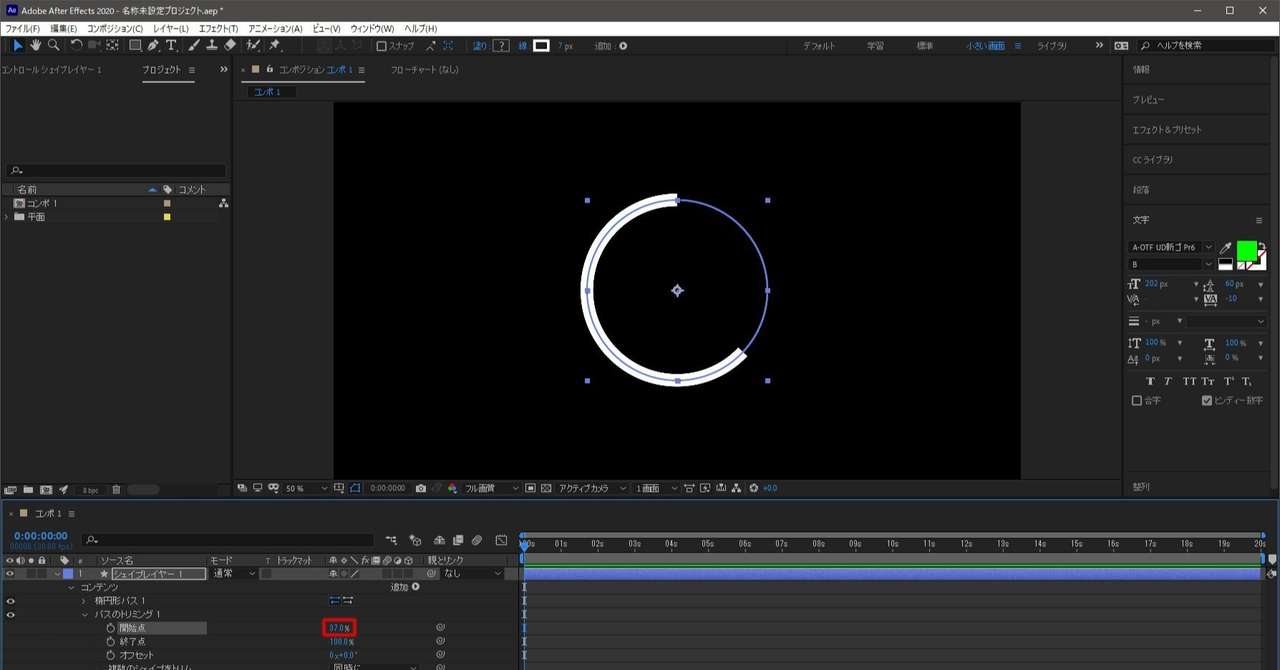Open the エフェクト(T) menu
Viewport: 1280px width, 670px height.
[x=218, y=29]
